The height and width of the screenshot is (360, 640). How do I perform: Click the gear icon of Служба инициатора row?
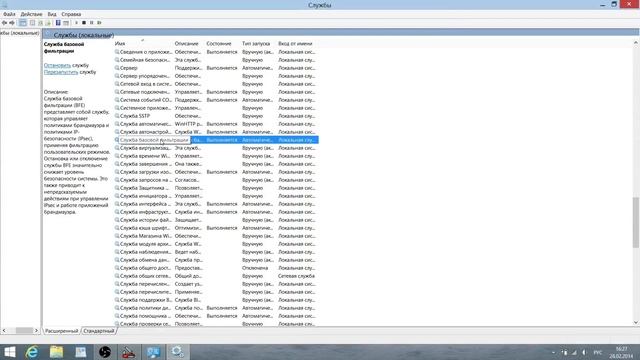tap(117, 196)
